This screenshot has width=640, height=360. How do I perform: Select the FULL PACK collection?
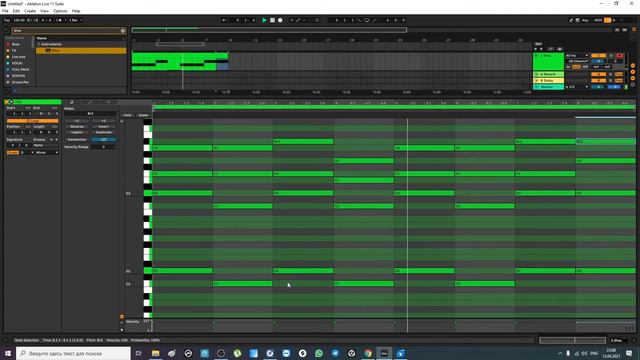20,70
